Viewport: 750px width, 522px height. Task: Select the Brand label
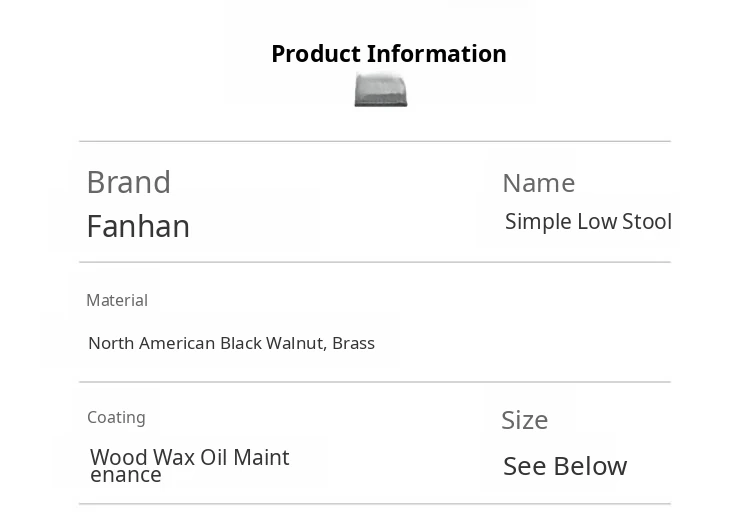point(128,182)
